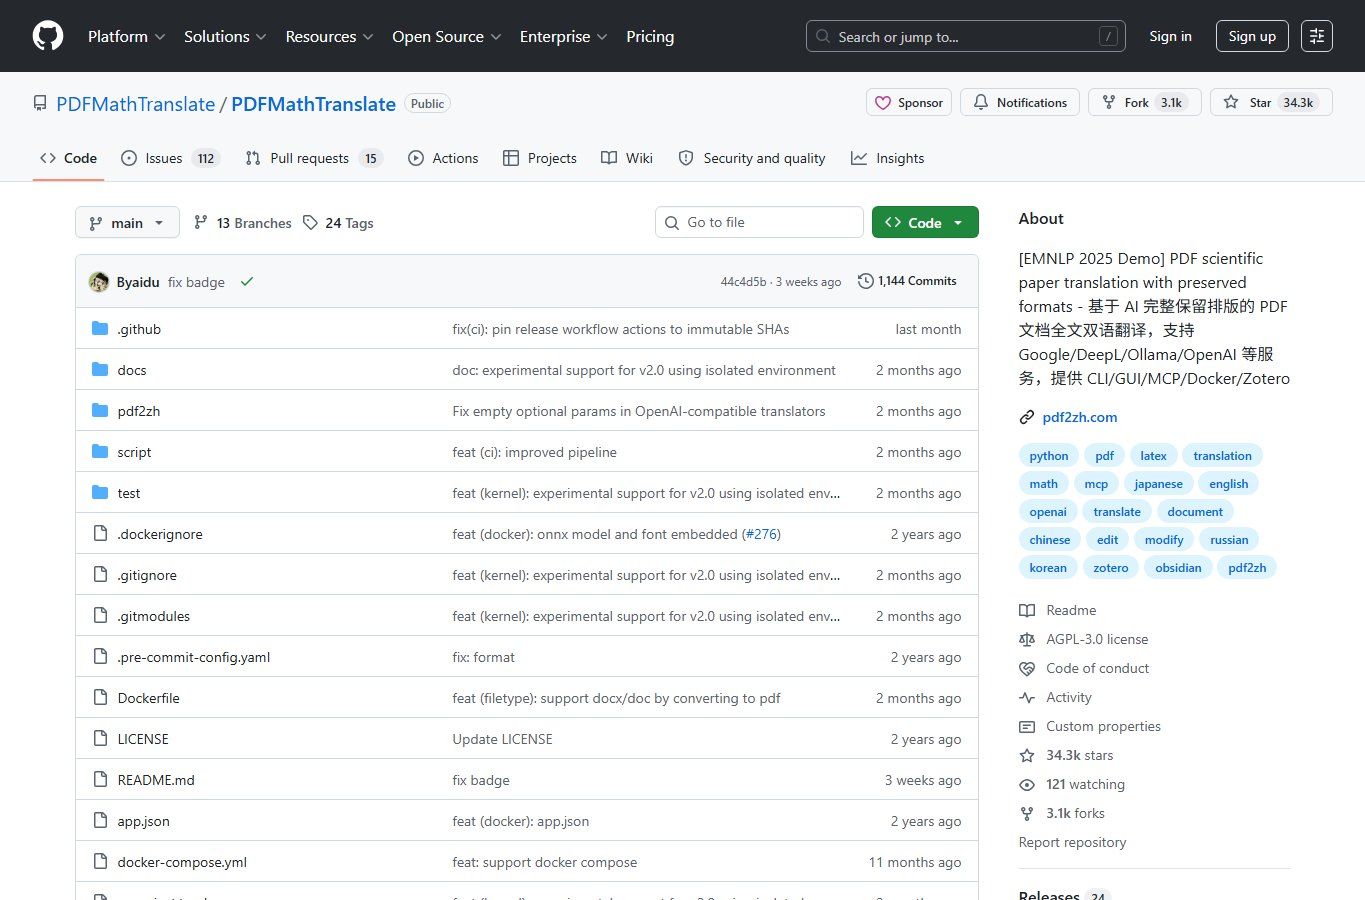
Task: Open the Actions tab
Action: [443, 158]
